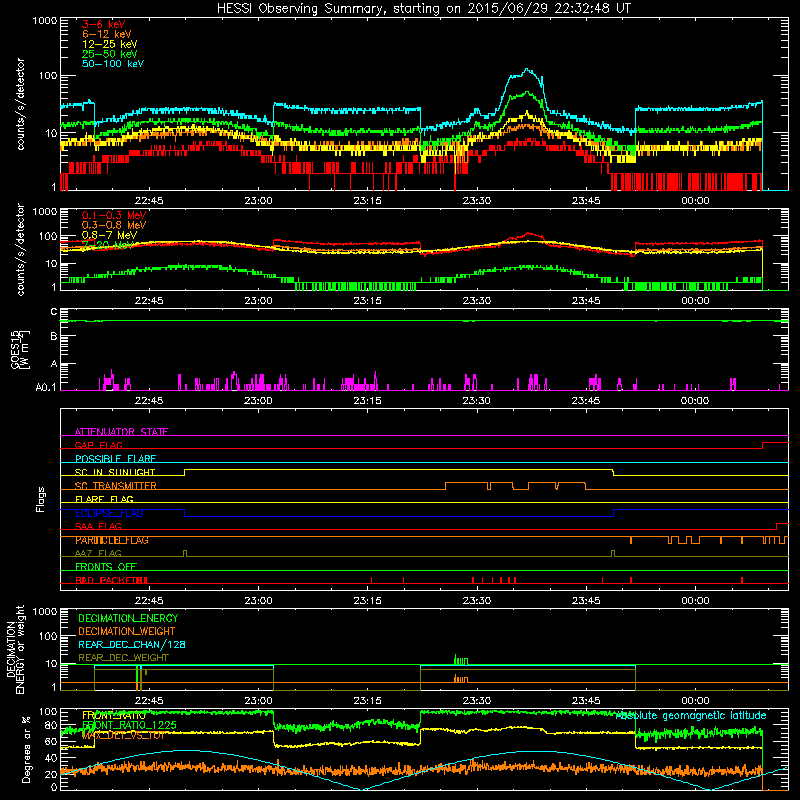Click the 22:45 tick label under the GOES panel
Viewport: 800px width, 800px height.
[x=149, y=401]
